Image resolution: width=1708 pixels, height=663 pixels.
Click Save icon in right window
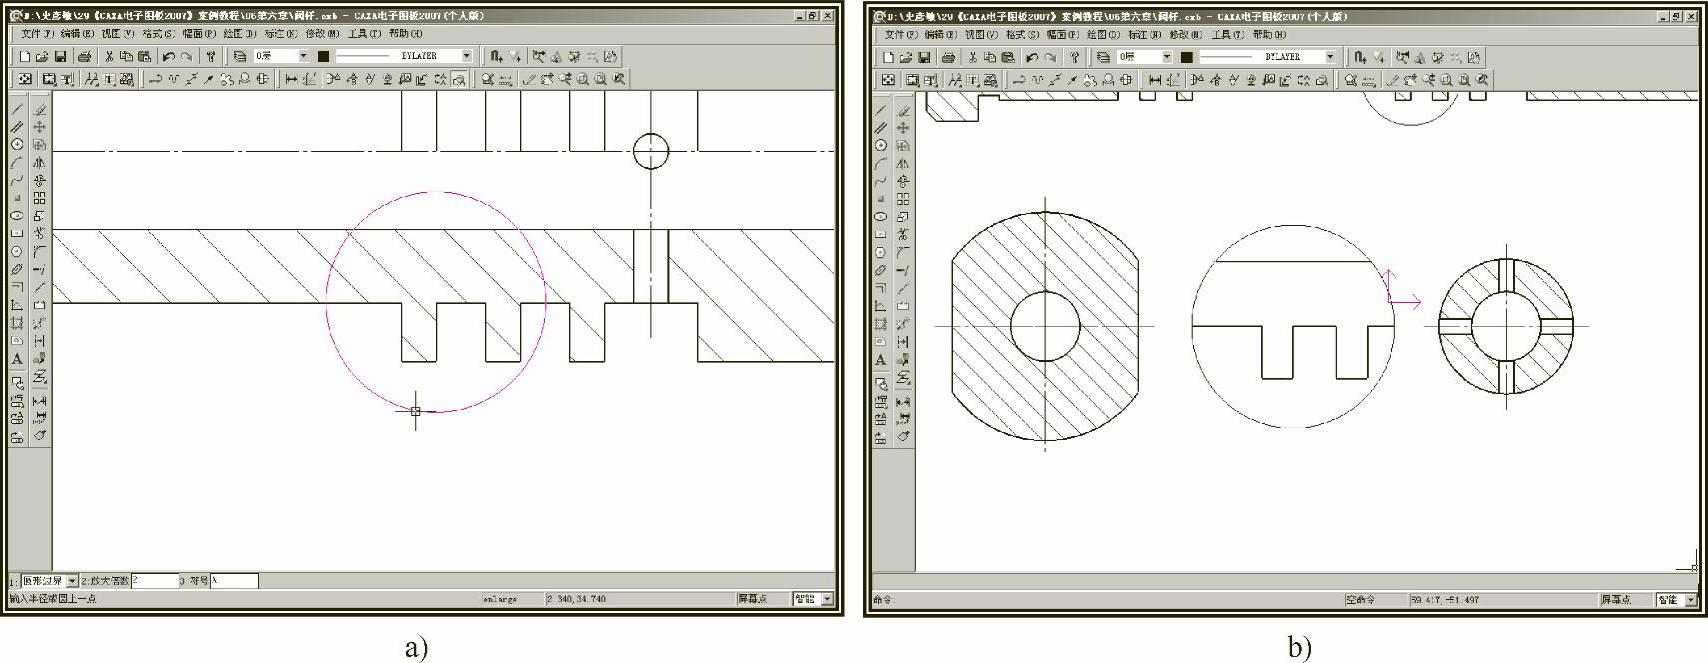pos(924,57)
